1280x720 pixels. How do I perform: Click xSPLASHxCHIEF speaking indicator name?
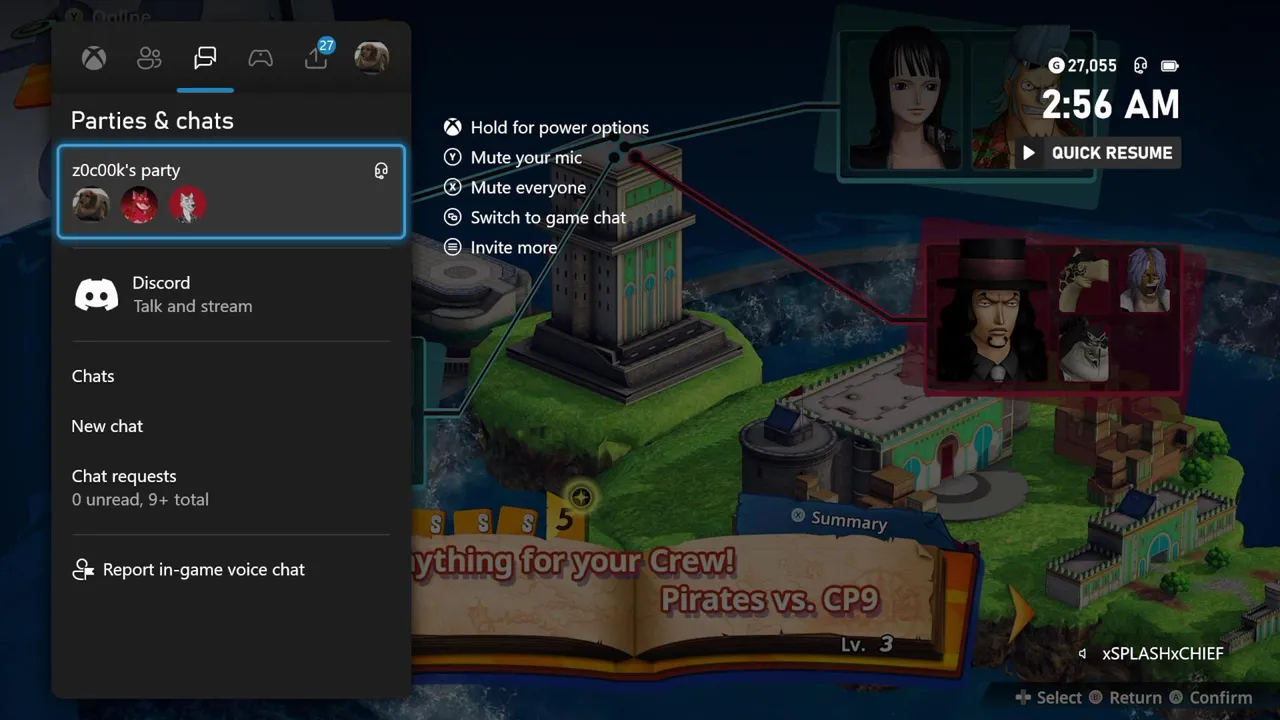(1163, 654)
